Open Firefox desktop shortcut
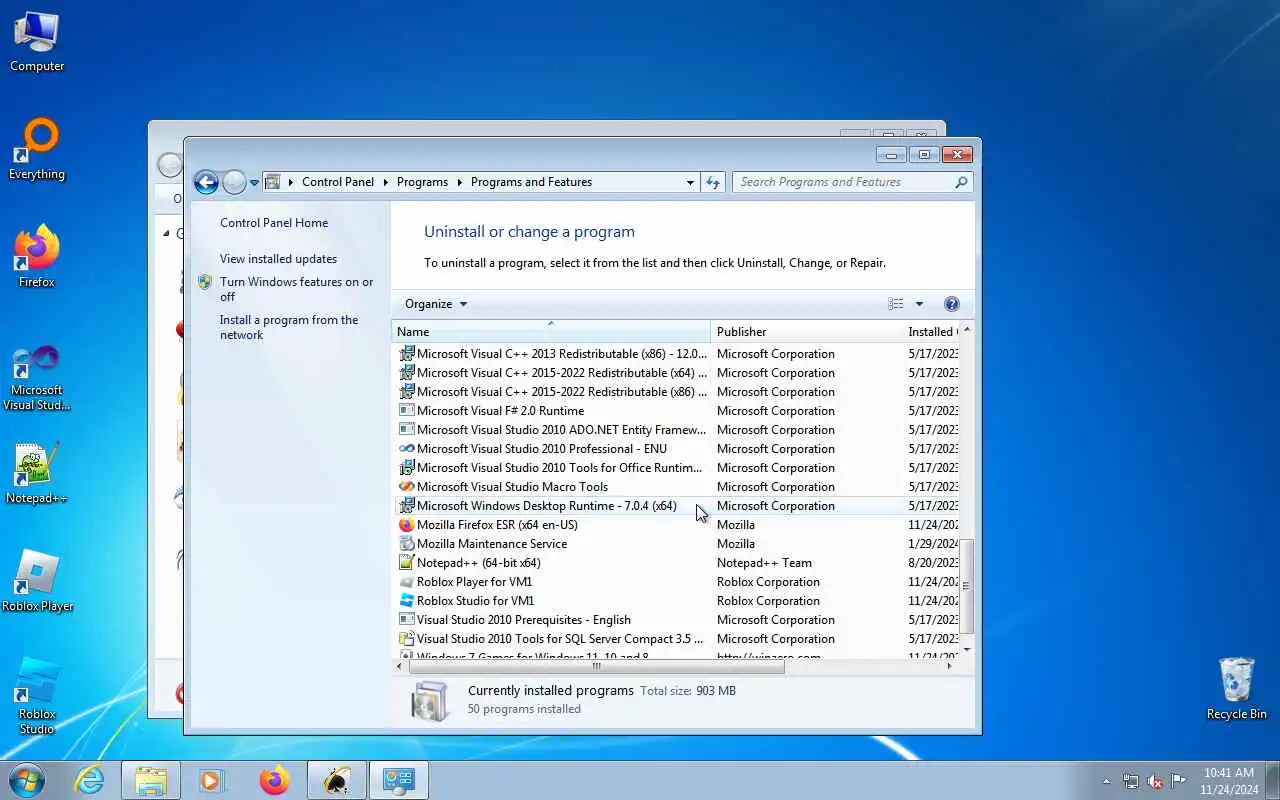 coord(37,258)
